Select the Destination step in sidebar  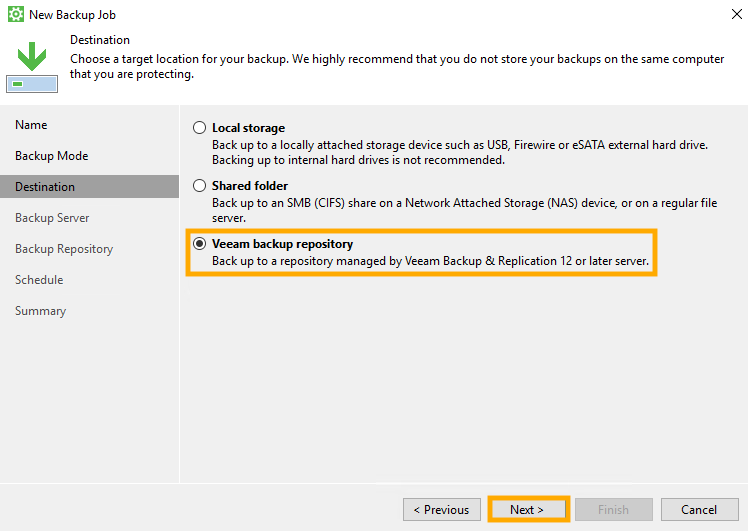[45, 187]
